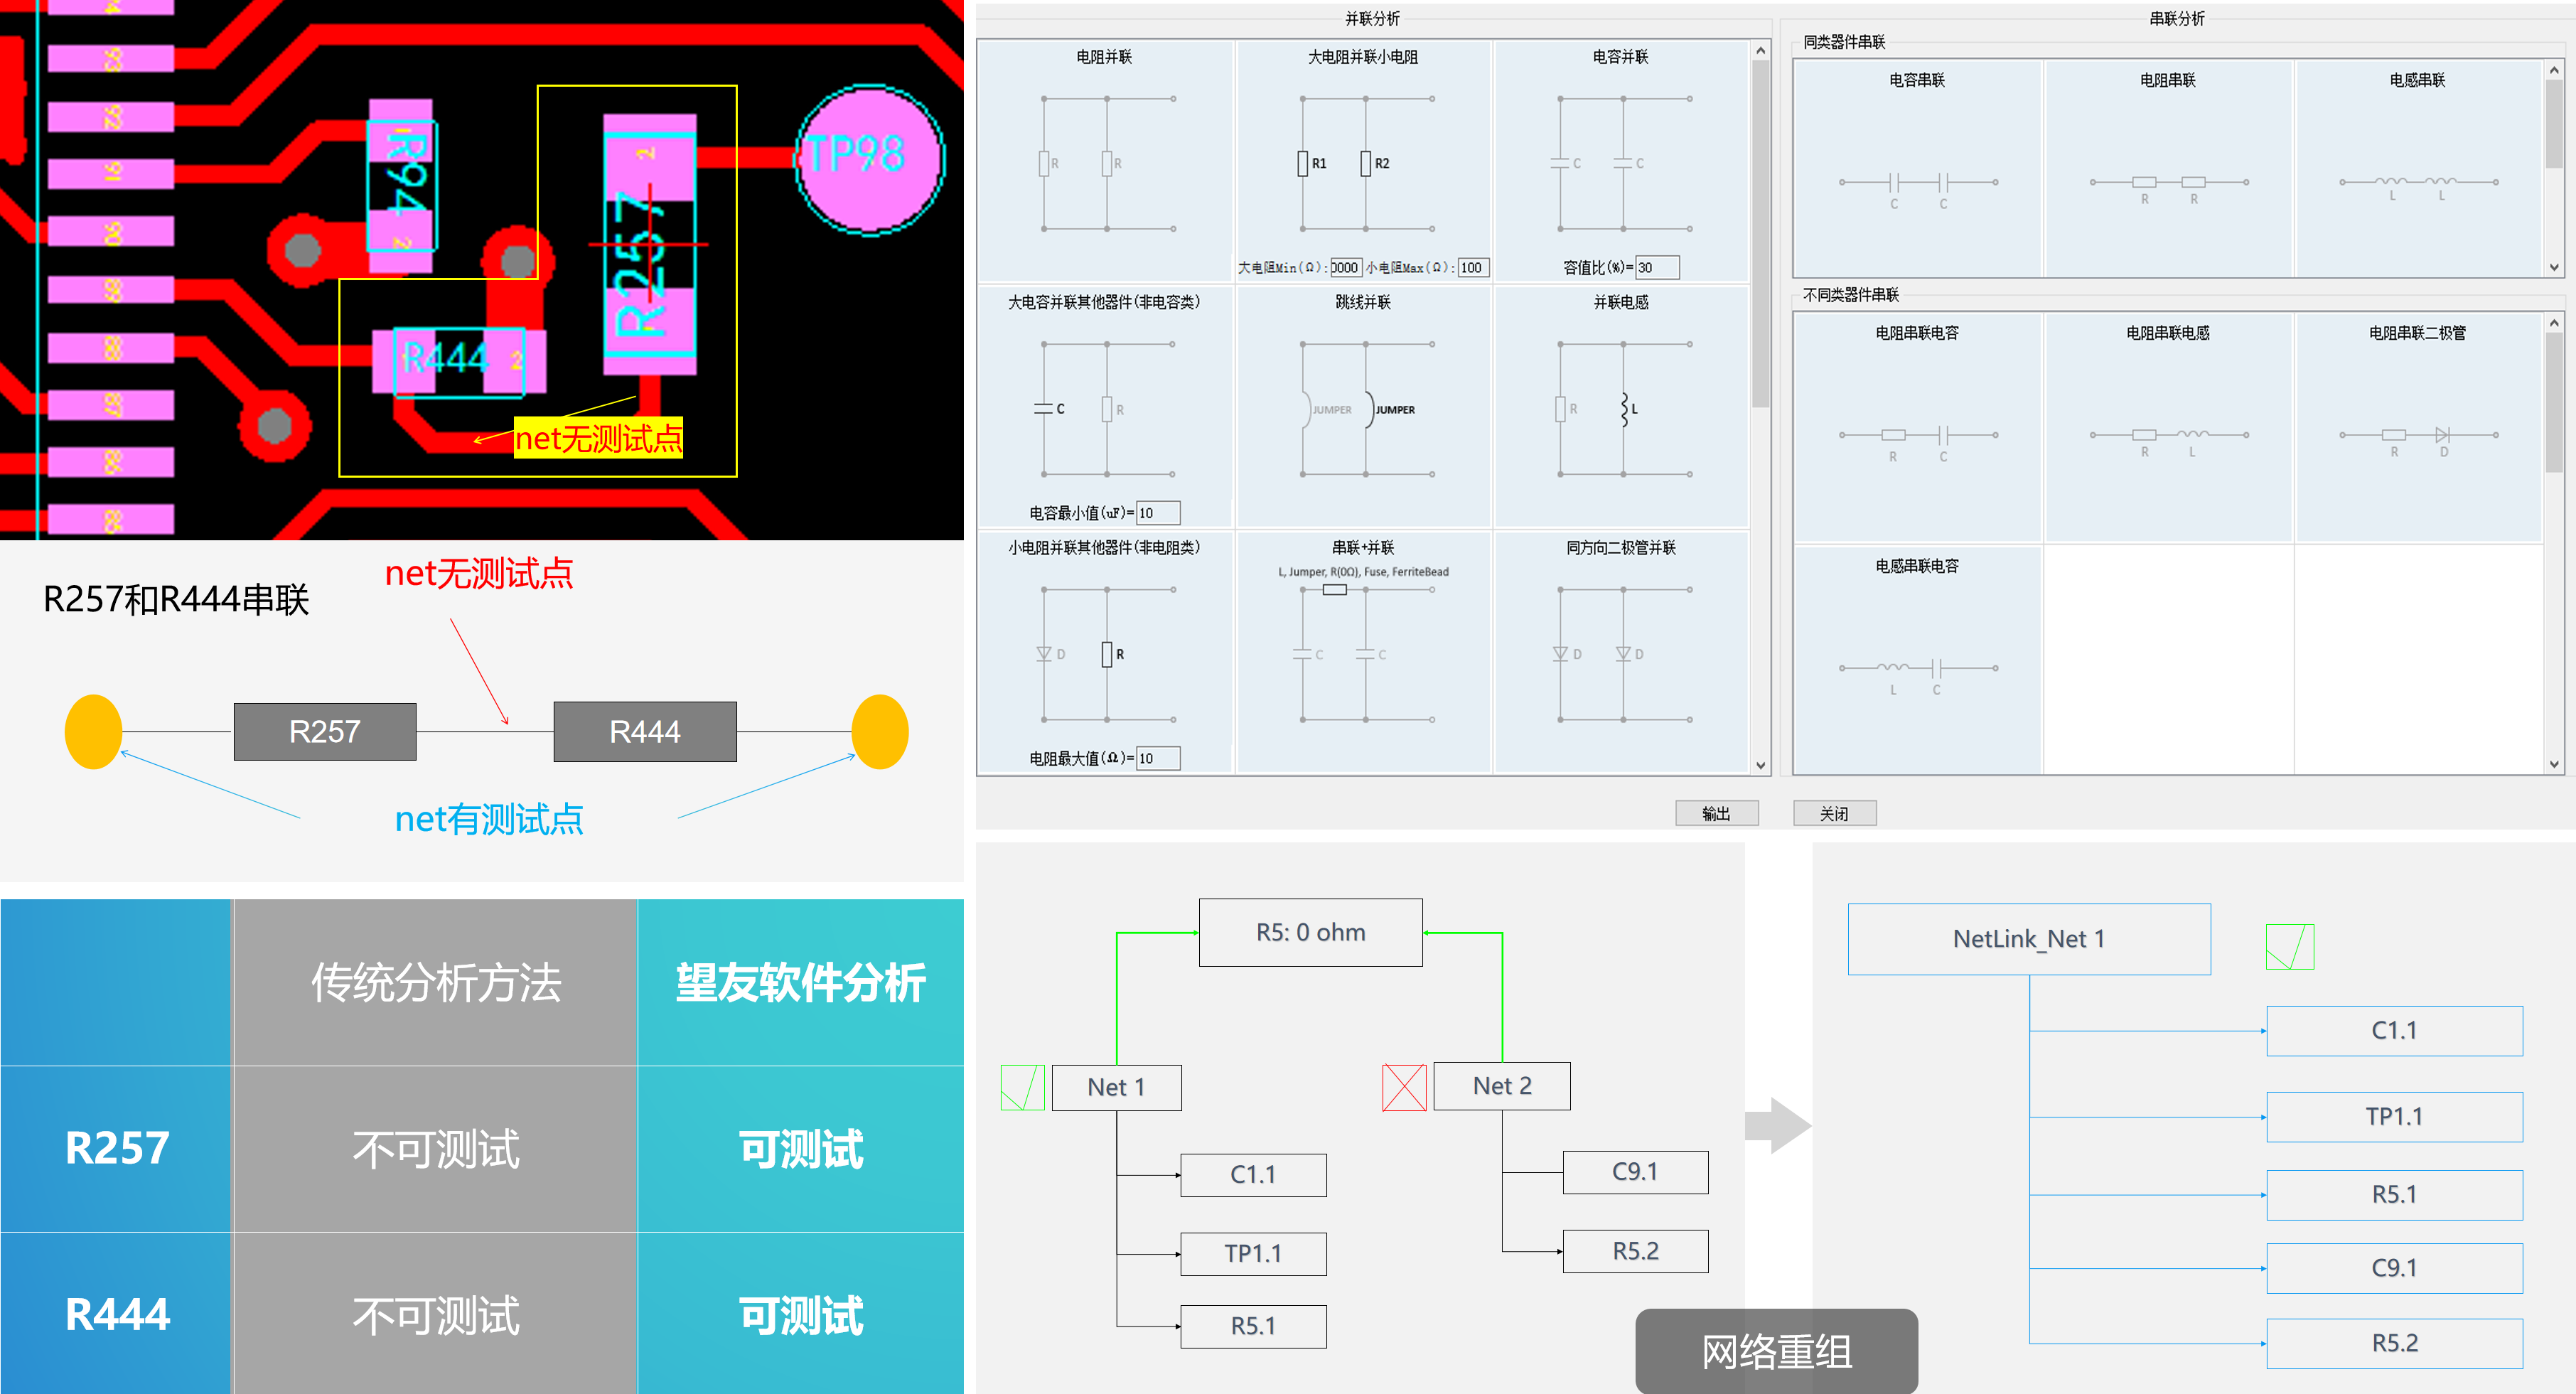Select the TP1.1 node under Net 1
This screenshot has width=2576, height=1394.
pos(1253,1253)
